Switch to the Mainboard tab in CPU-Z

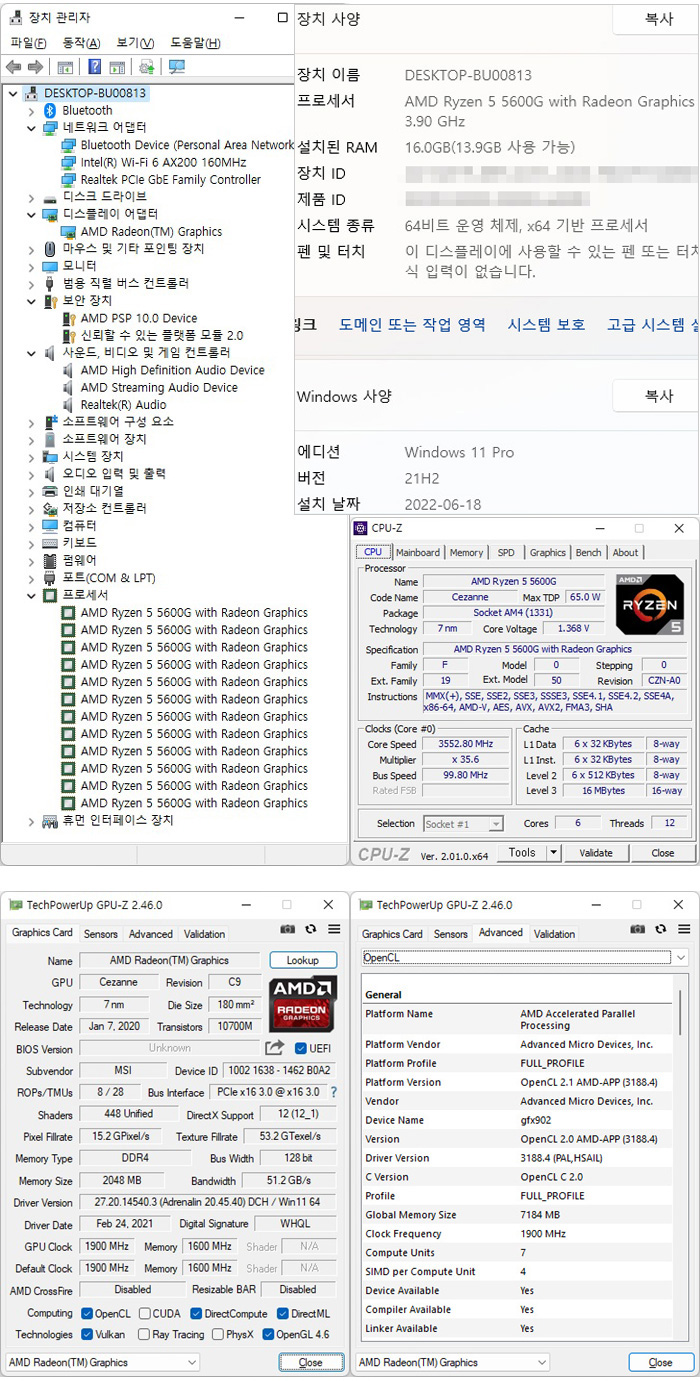(417, 552)
